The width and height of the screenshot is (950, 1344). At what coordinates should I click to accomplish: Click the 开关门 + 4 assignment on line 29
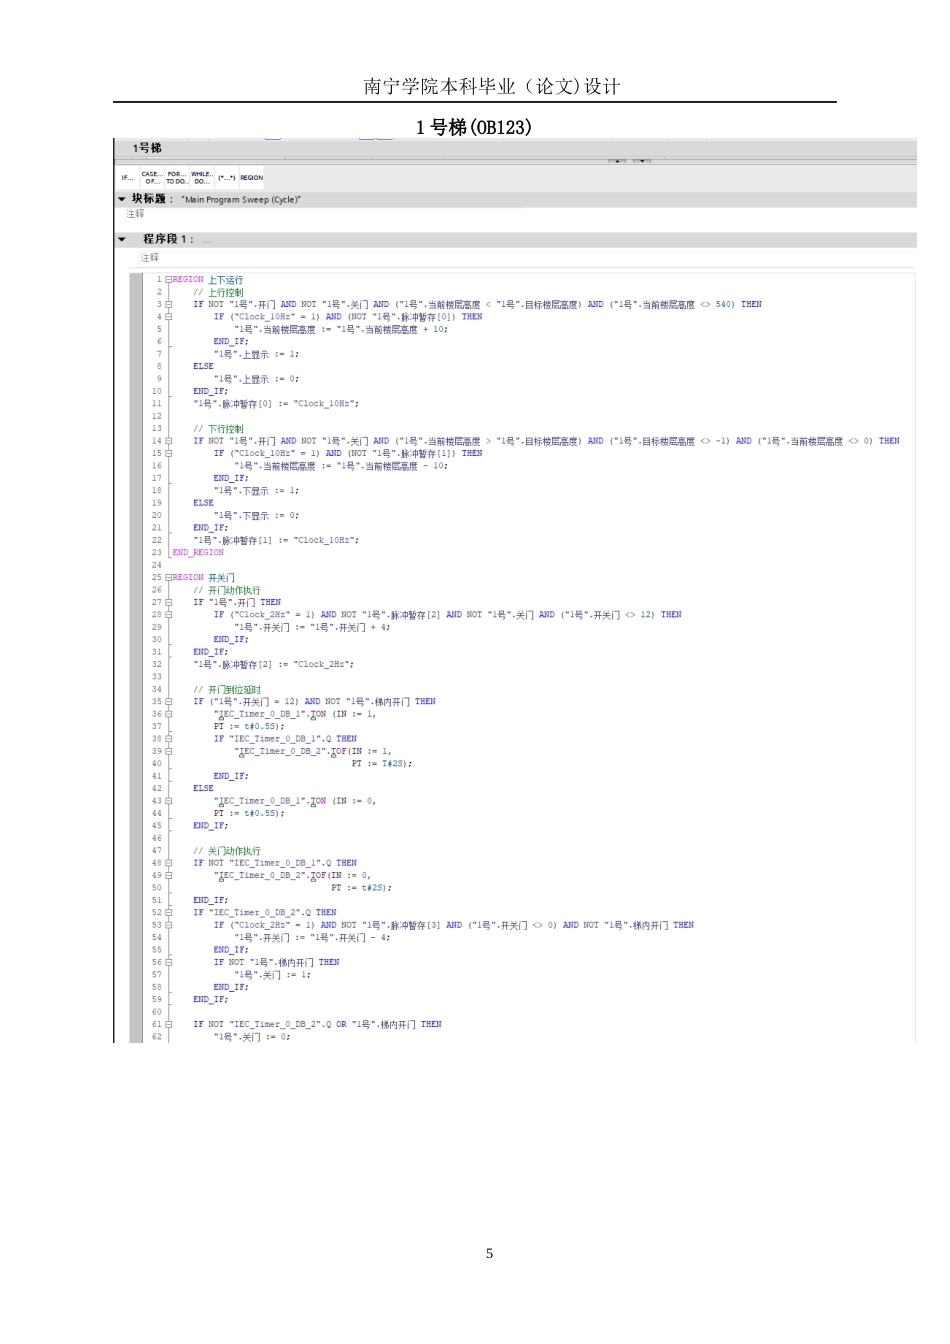coord(312,627)
